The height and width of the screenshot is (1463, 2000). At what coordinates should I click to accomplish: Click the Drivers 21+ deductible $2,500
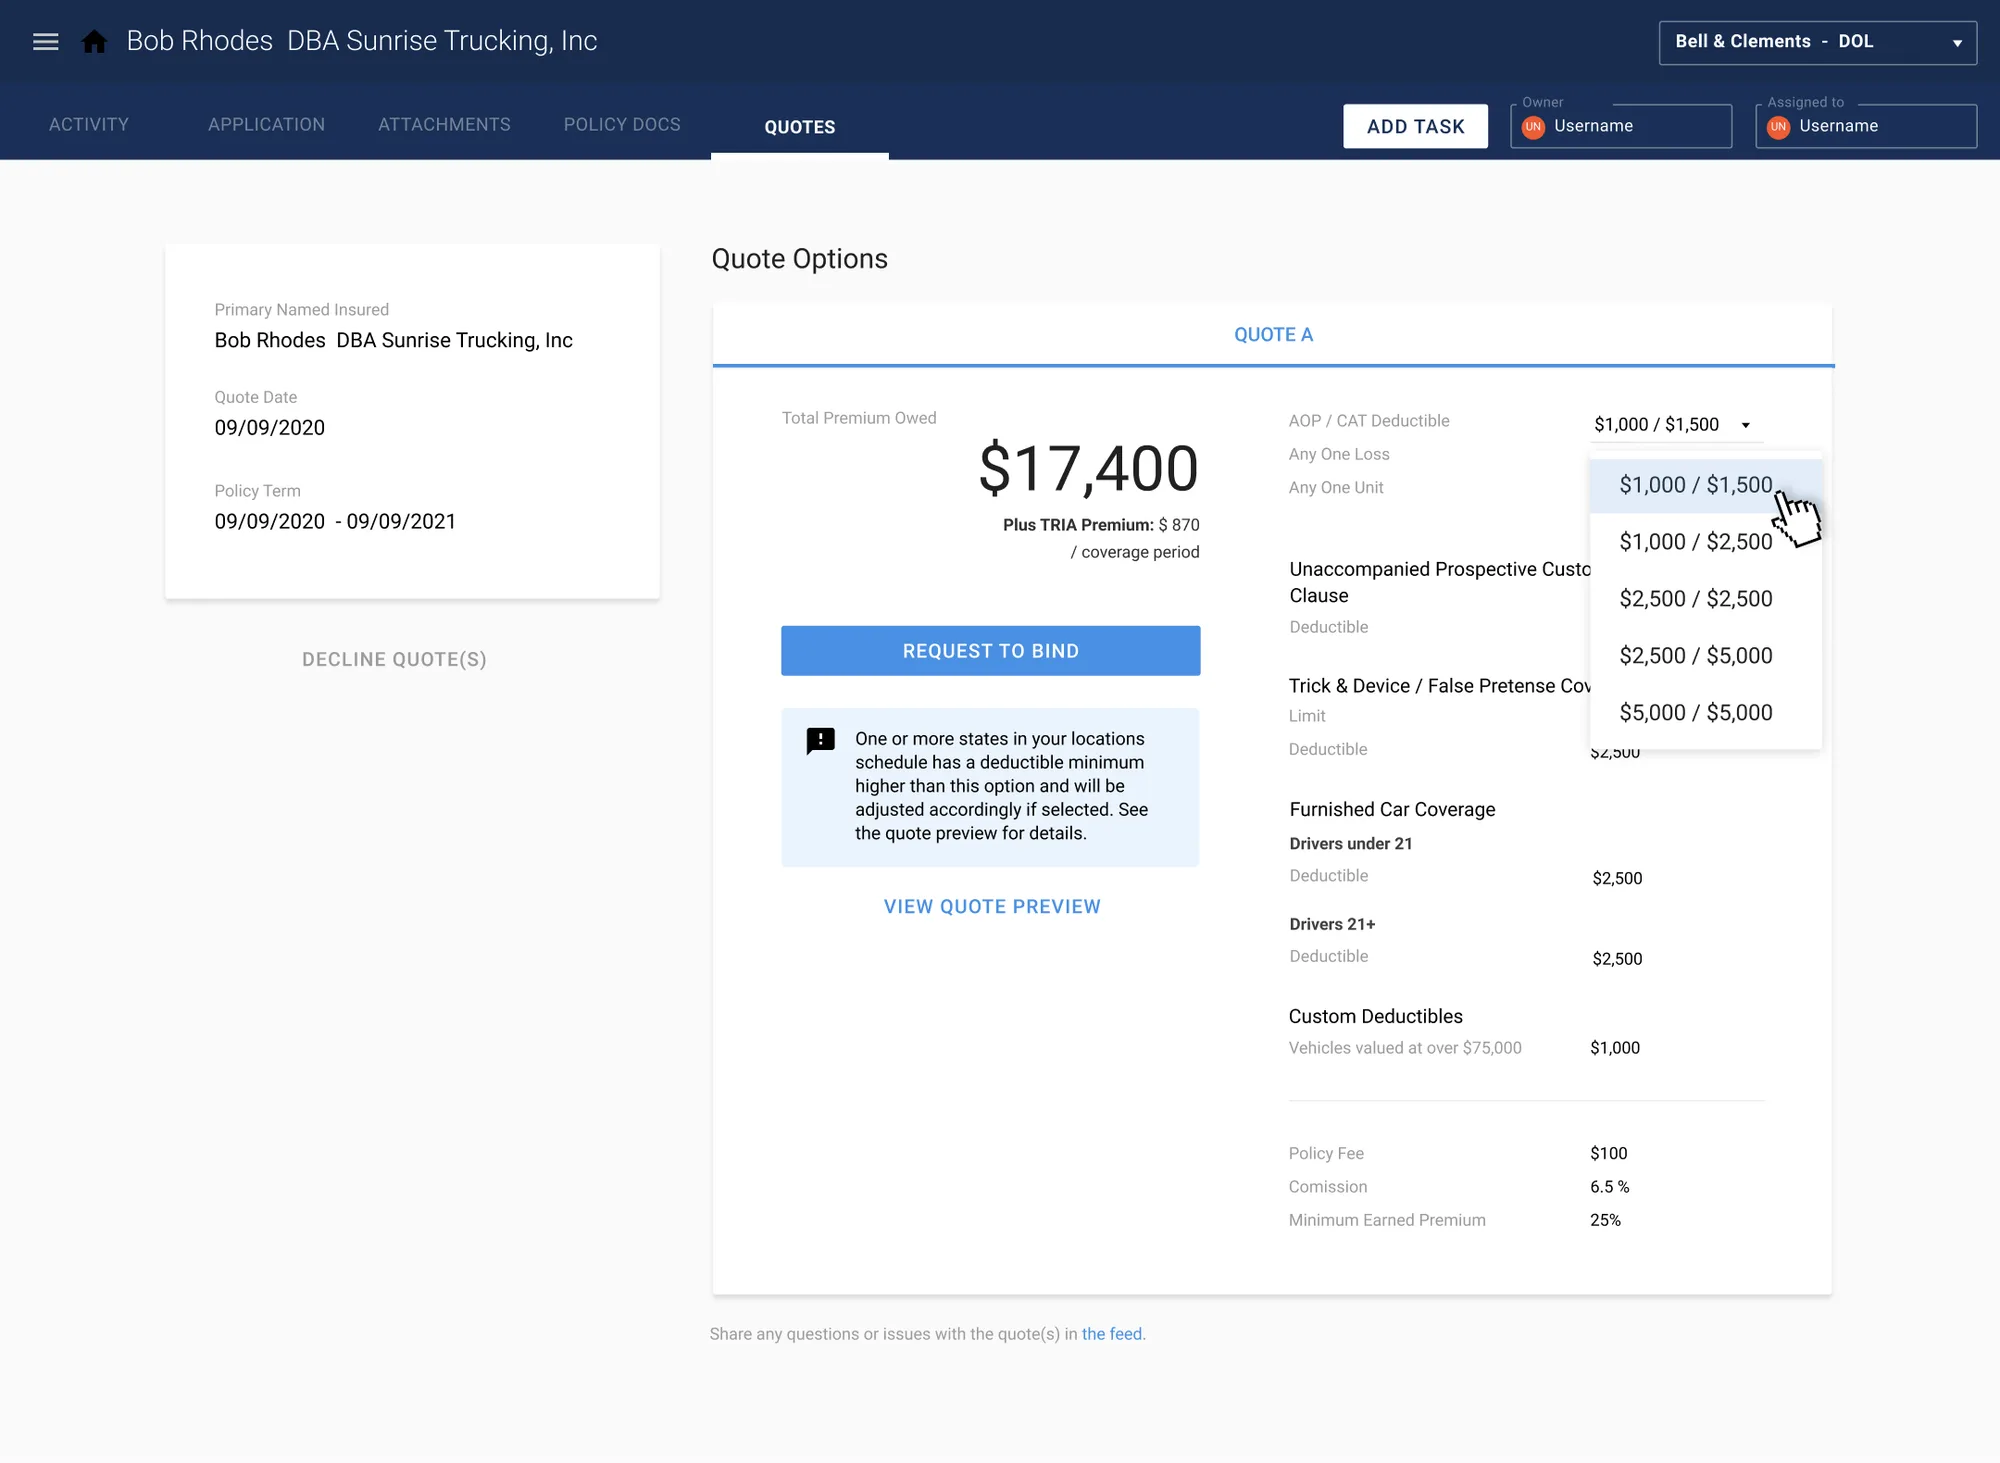tap(1617, 959)
